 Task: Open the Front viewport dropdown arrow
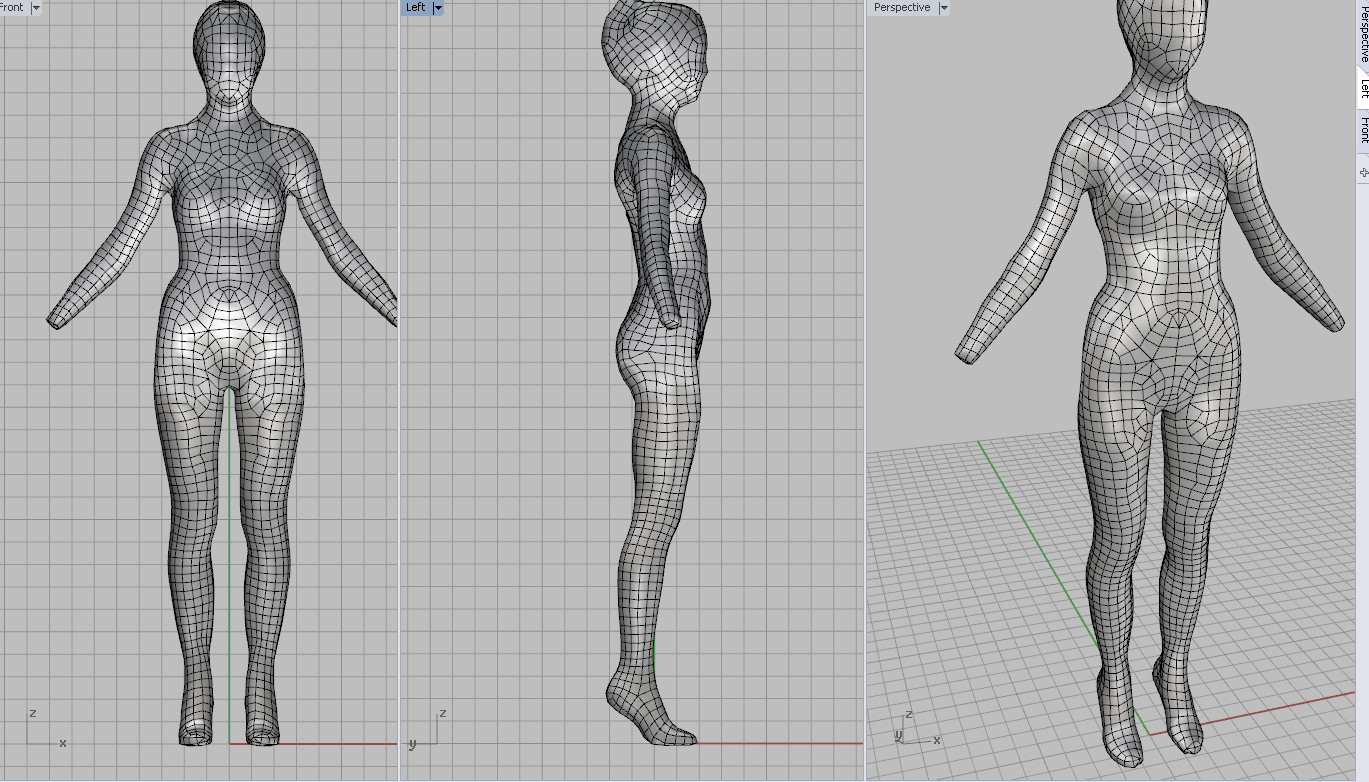[37, 7]
